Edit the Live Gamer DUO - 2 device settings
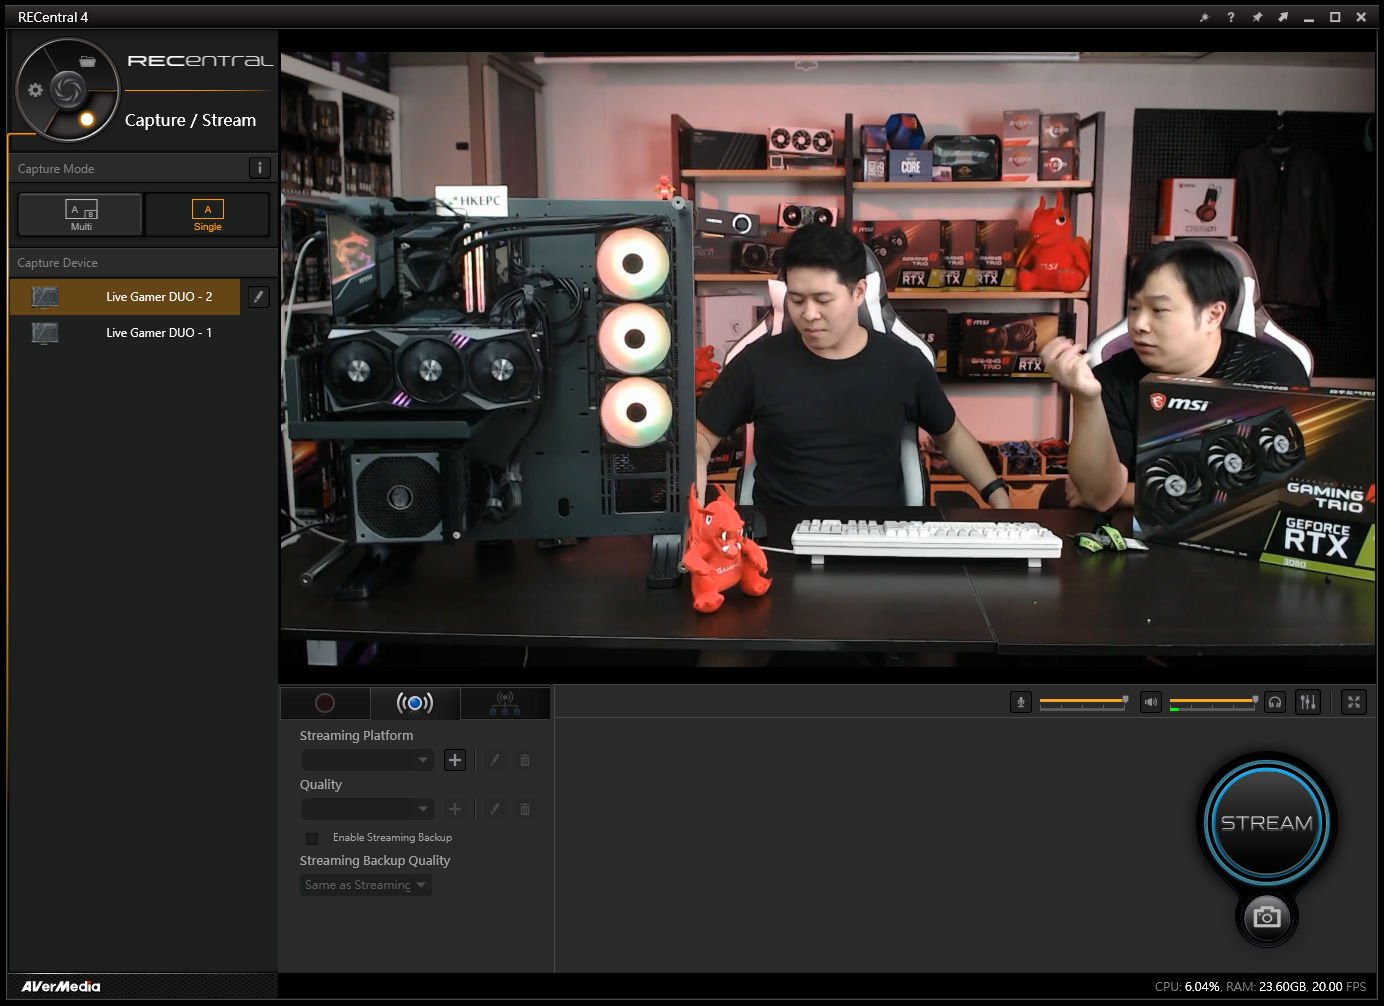The image size is (1384, 1006). (258, 297)
